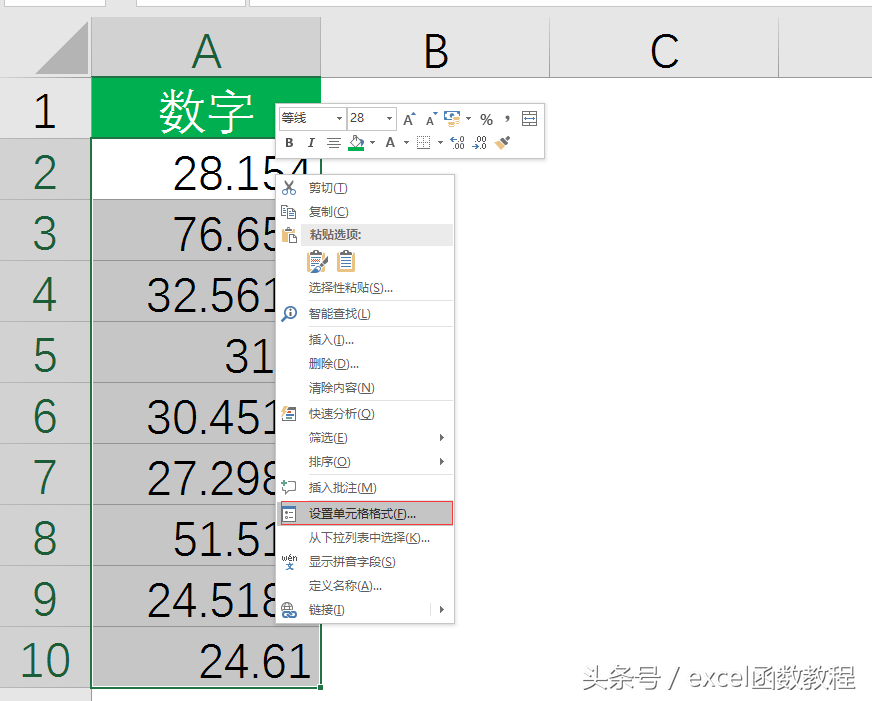Click the copy pages icon
Screen dimensions: 872x701
click(289, 212)
